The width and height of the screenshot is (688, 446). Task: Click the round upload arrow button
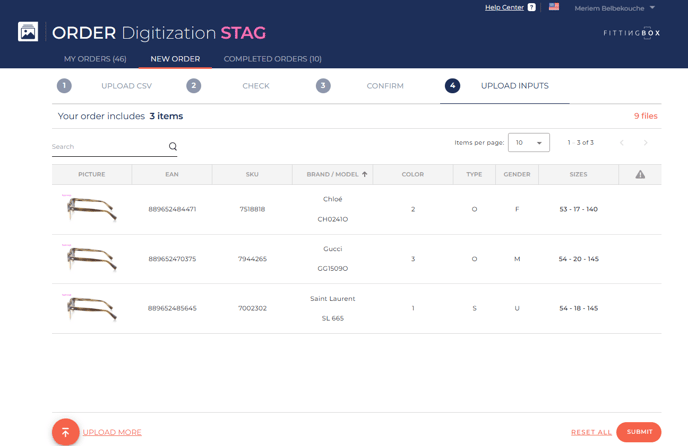click(65, 432)
